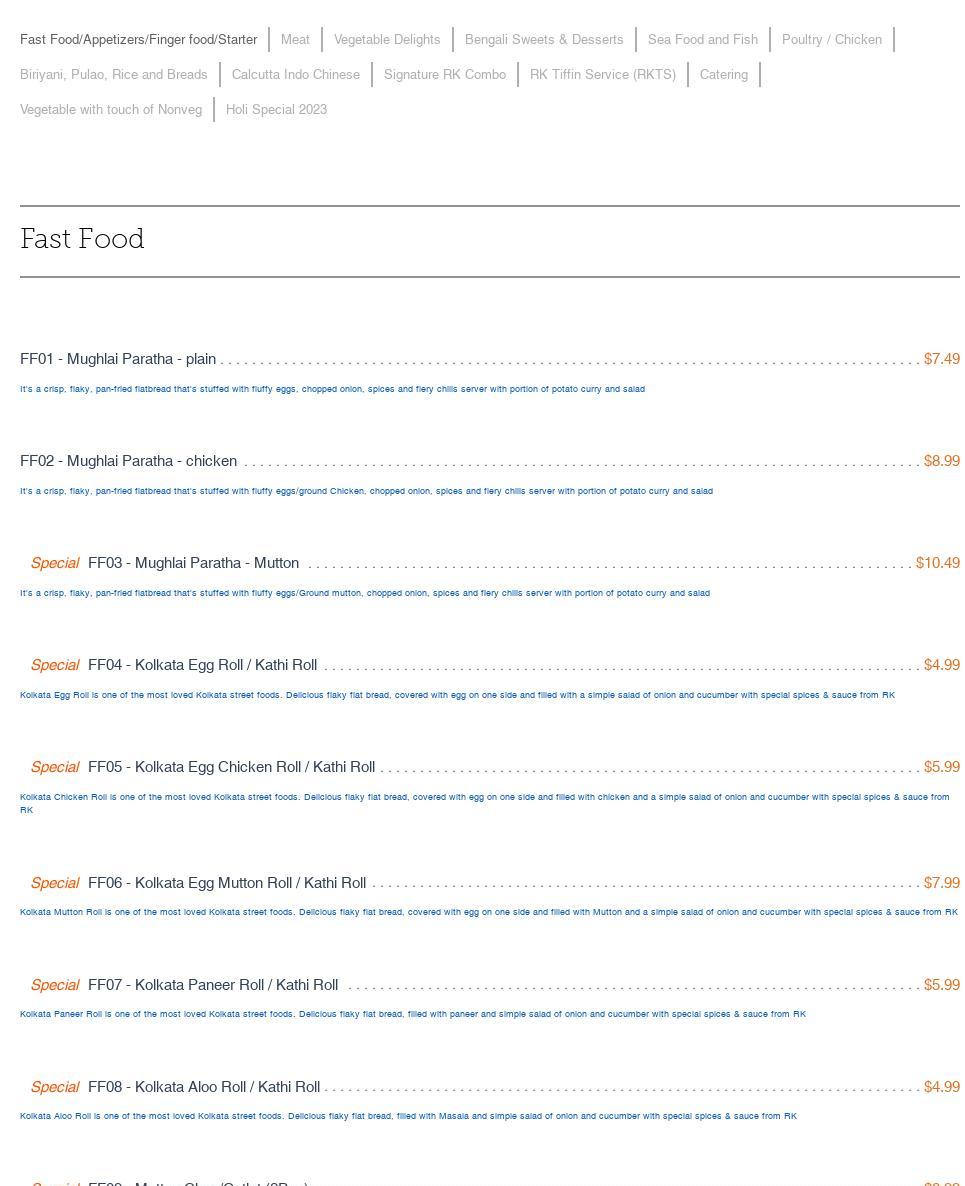Pick FF05 Kolkata Egg Chicken Roll

coord(231,767)
